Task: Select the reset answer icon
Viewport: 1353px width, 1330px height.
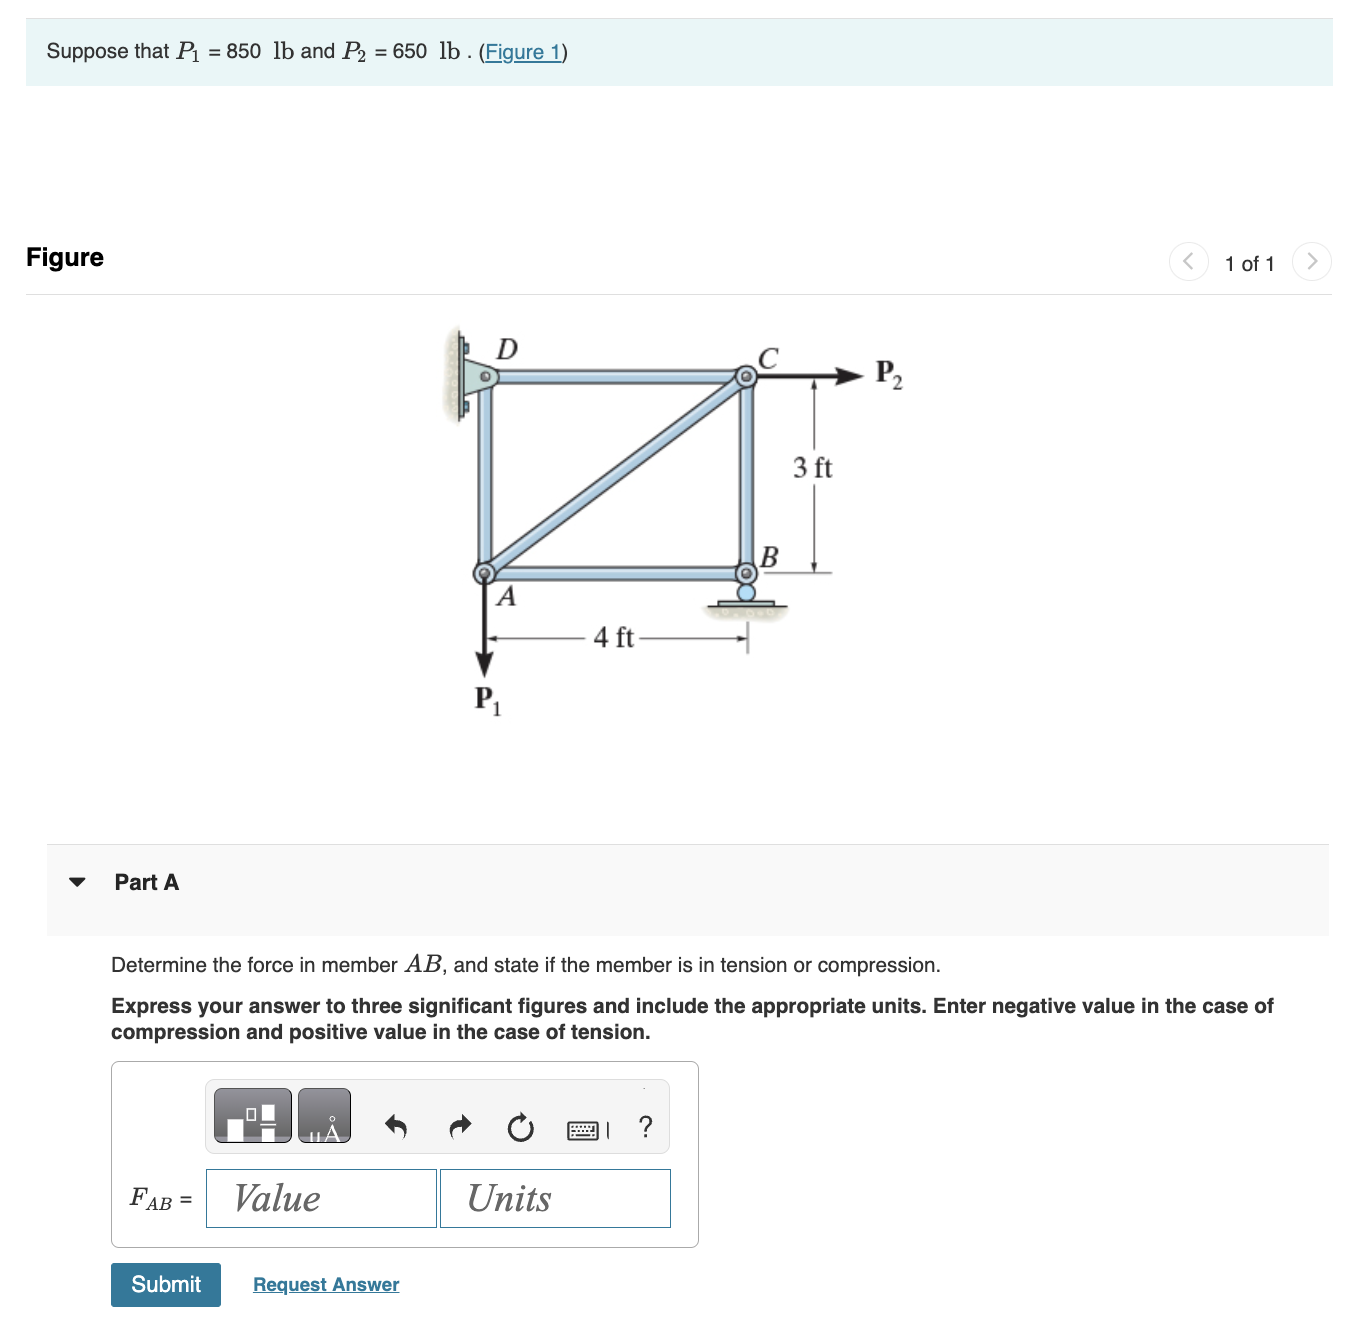Action: tap(521, 1128)
